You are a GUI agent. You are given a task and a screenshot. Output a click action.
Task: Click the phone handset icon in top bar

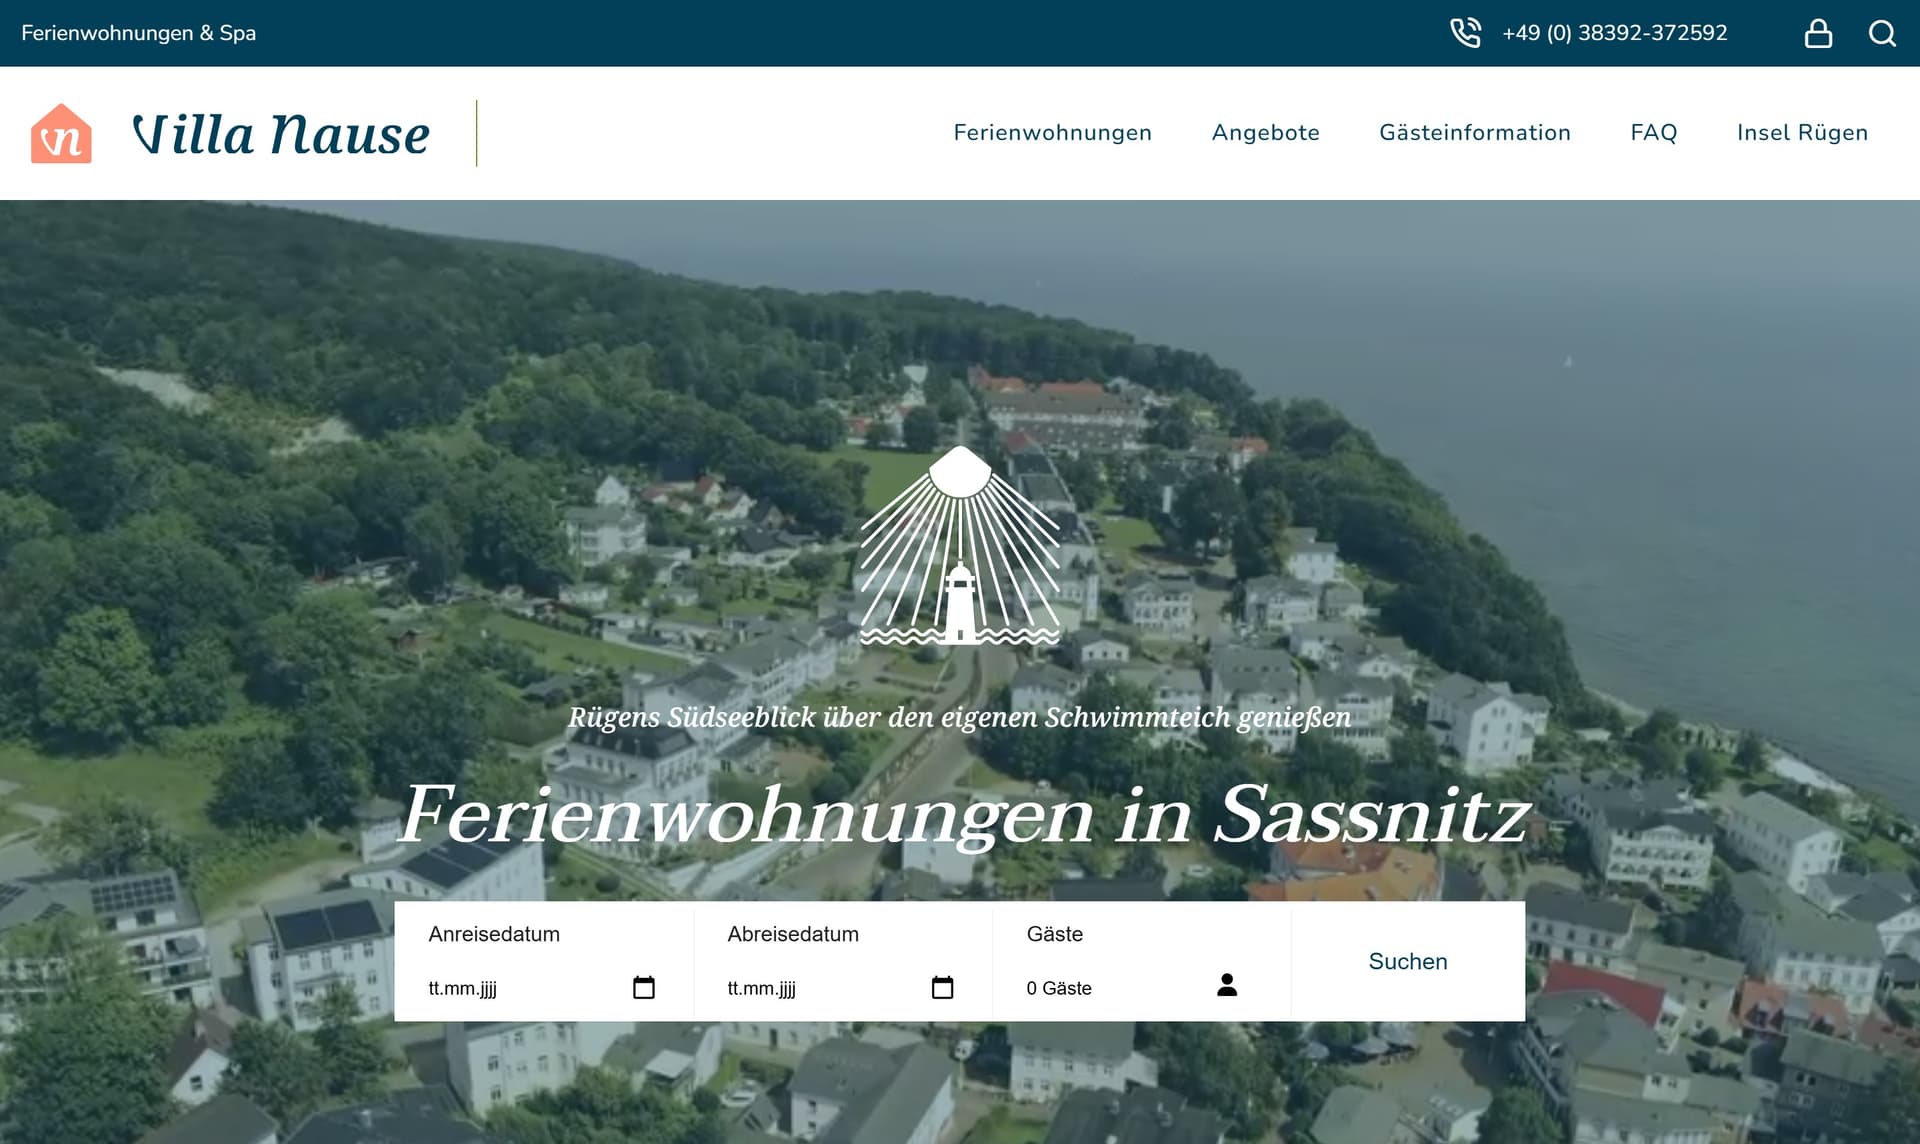pos(1465,33)
